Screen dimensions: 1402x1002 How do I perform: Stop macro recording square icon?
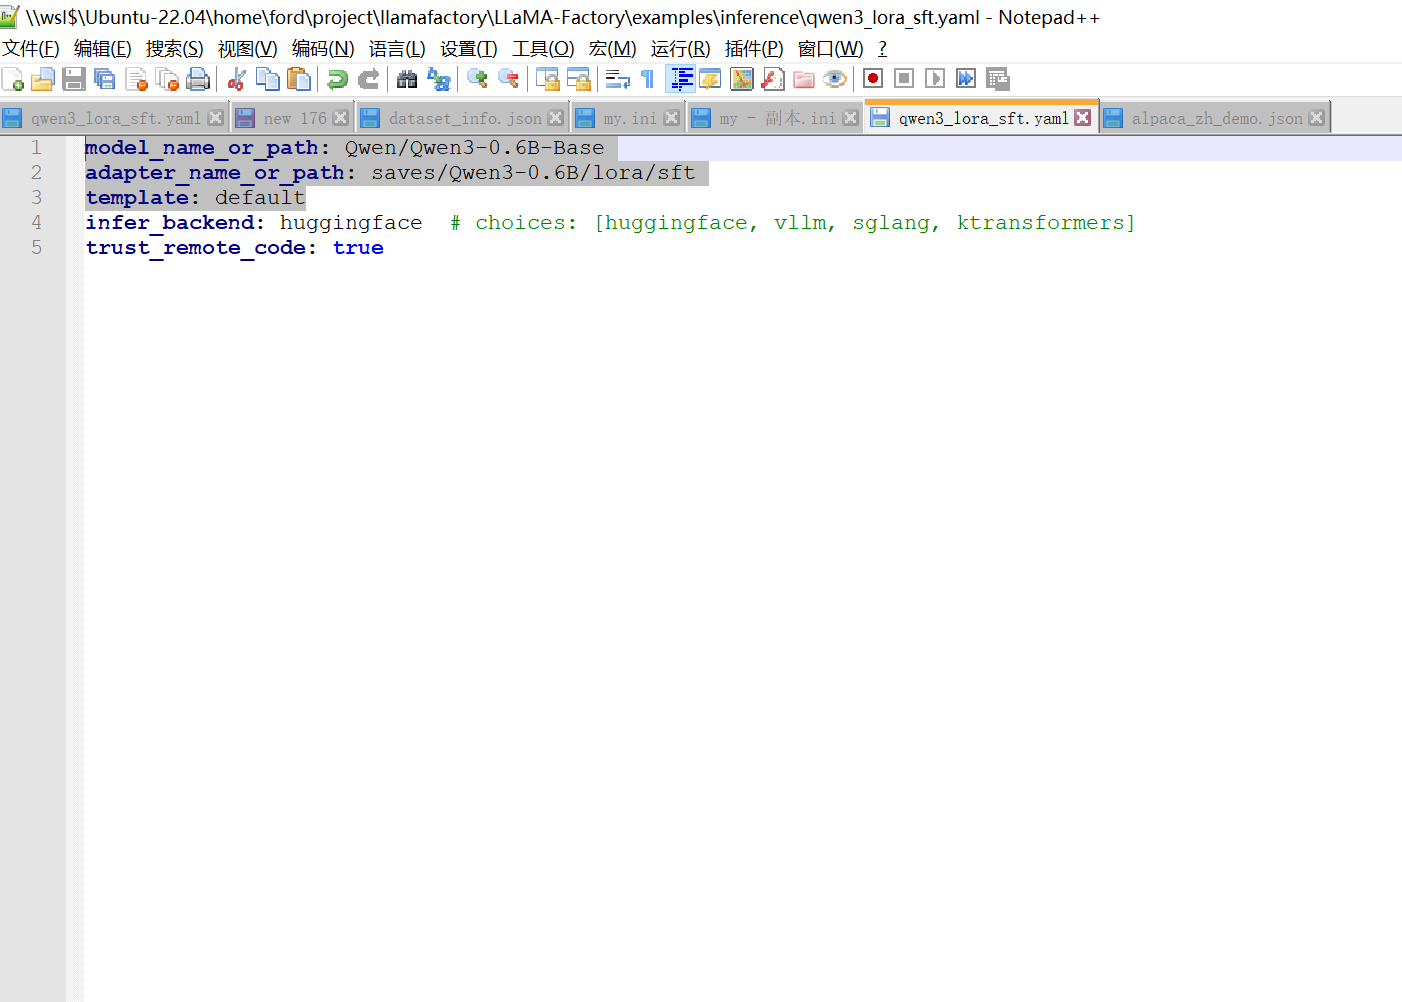click(x=904, y=79)
